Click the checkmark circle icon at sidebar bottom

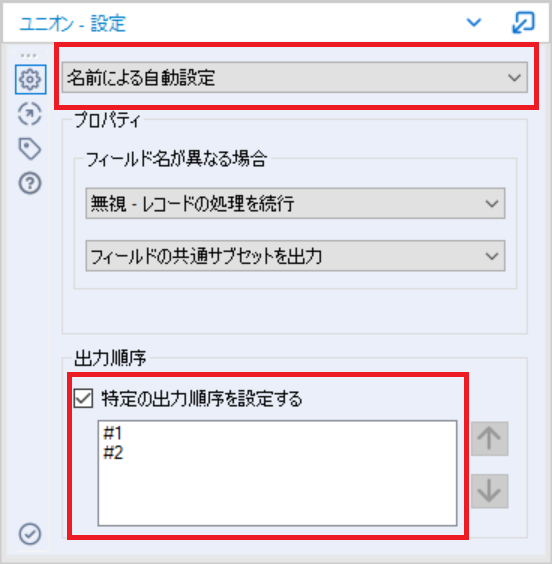tap(30, 534)
